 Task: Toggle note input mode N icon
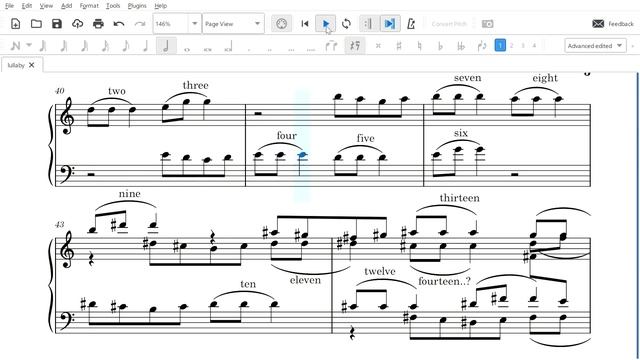click(16, 45)
